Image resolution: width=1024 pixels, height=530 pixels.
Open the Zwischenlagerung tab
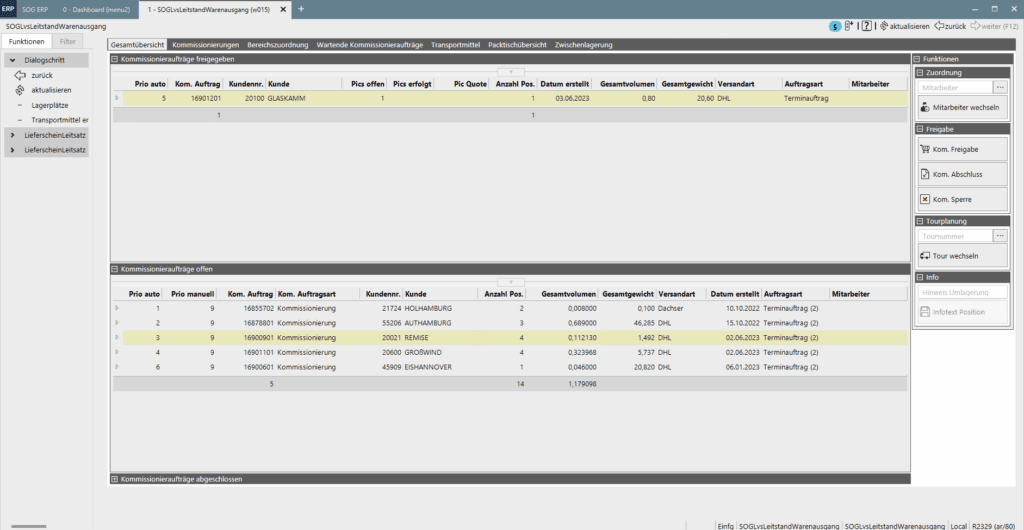coord(583,45)
